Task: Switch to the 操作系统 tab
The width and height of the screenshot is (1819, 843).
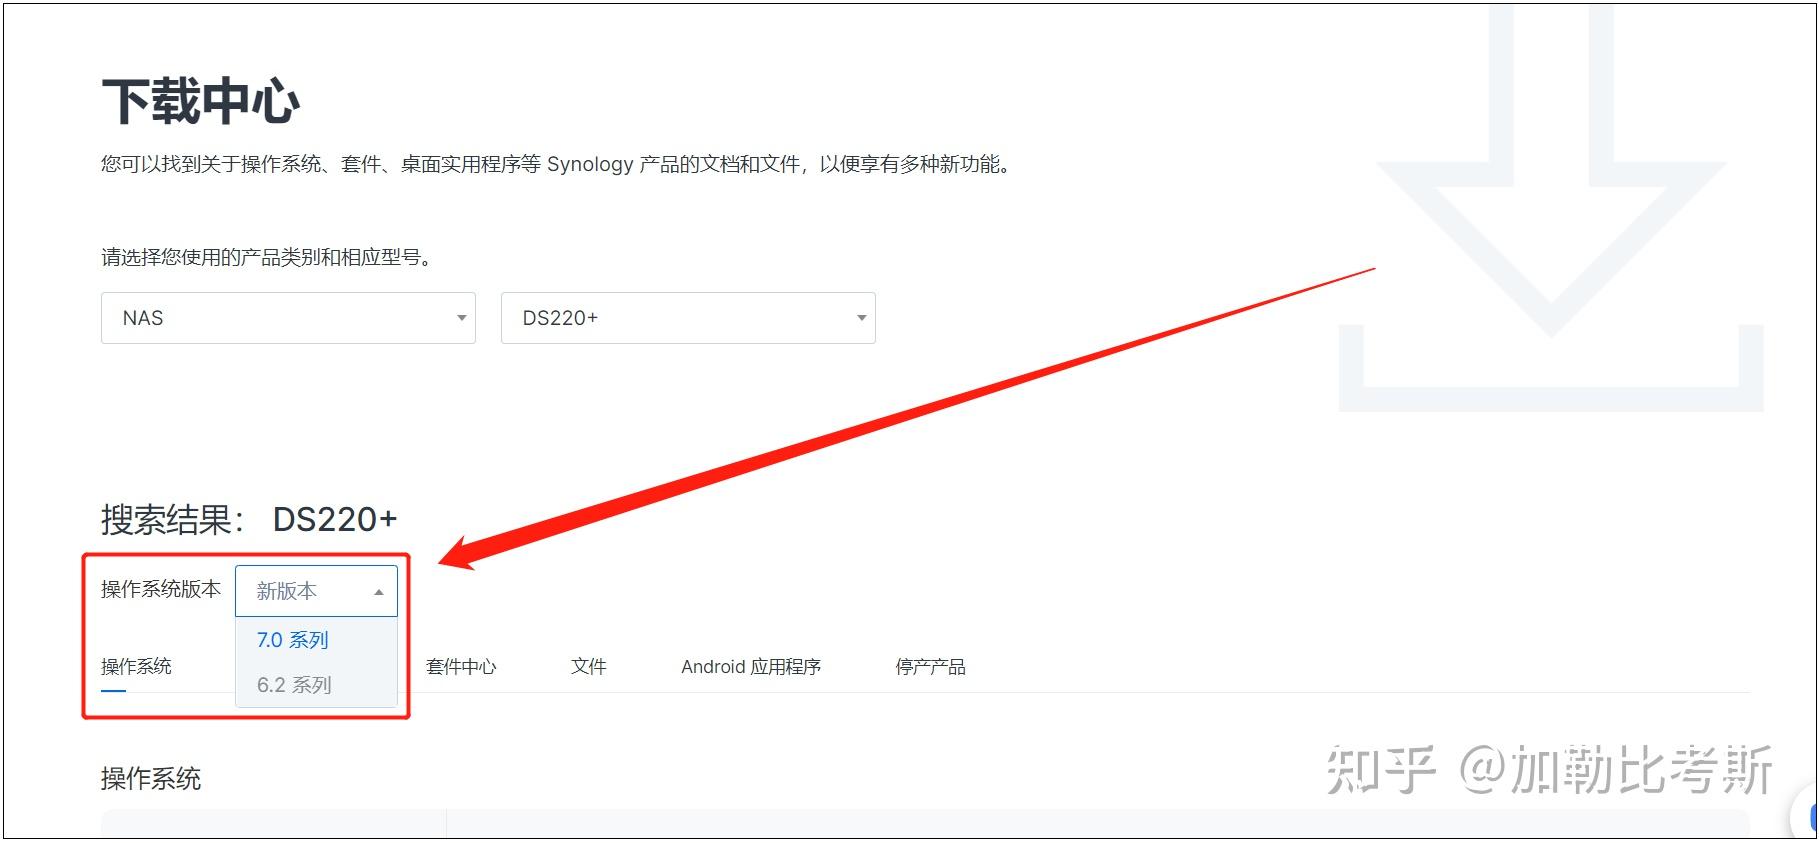Action: pos(136,667)
